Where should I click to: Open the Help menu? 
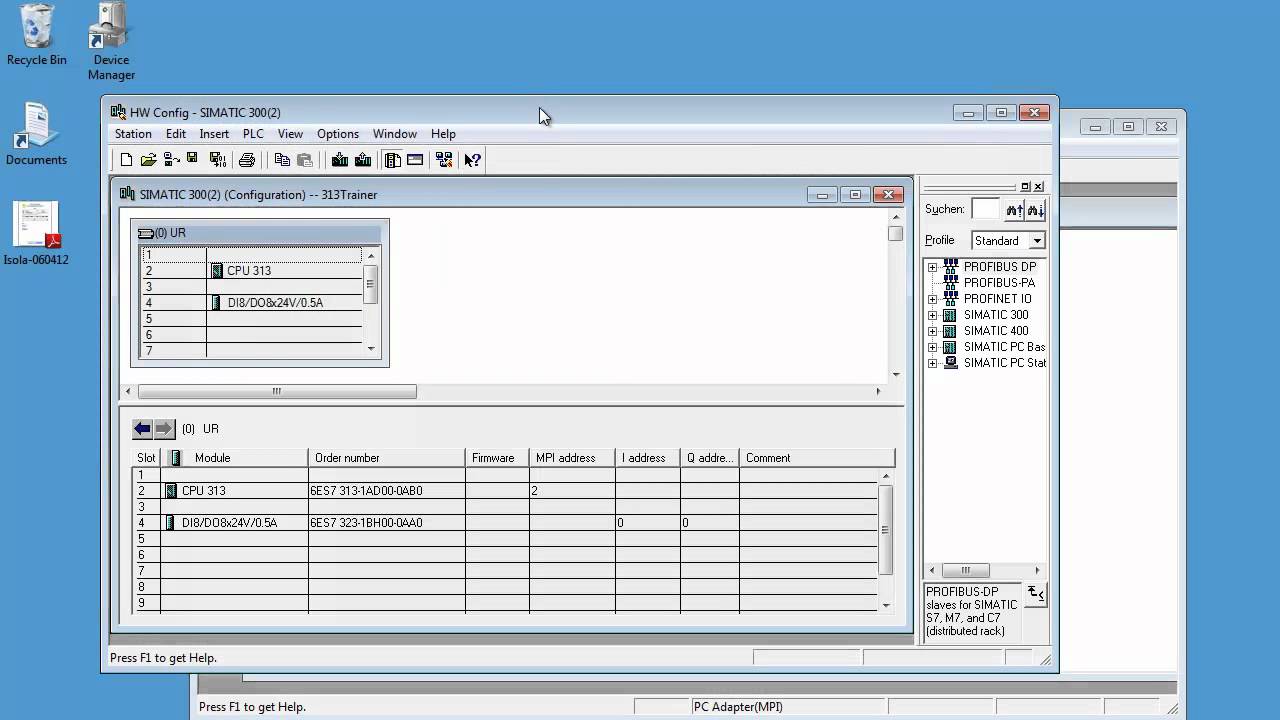pos(443,134)
